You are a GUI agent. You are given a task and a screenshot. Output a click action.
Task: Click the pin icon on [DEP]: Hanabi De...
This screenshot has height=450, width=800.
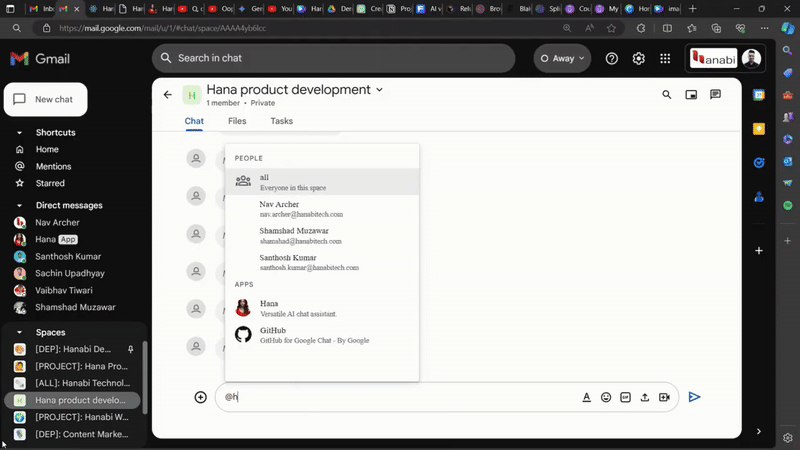(131, 349)
